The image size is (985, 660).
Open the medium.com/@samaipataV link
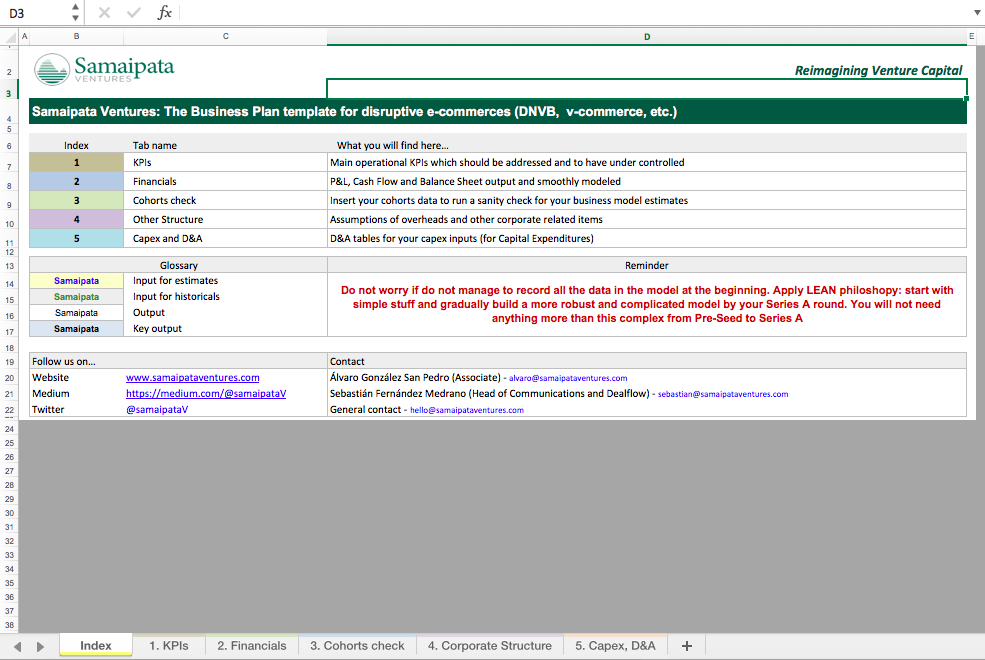[206, 393]
